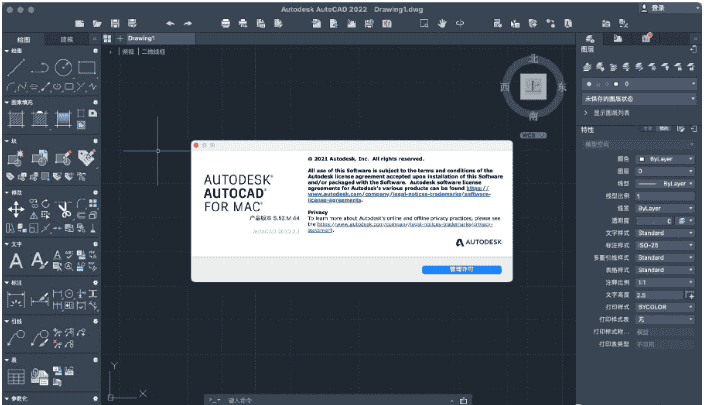Click the Create Block tool

click(16, 158)
